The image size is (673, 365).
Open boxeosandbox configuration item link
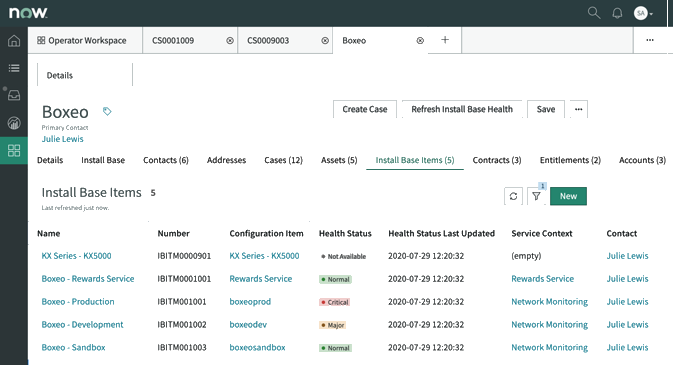click(x=258, y=347)
